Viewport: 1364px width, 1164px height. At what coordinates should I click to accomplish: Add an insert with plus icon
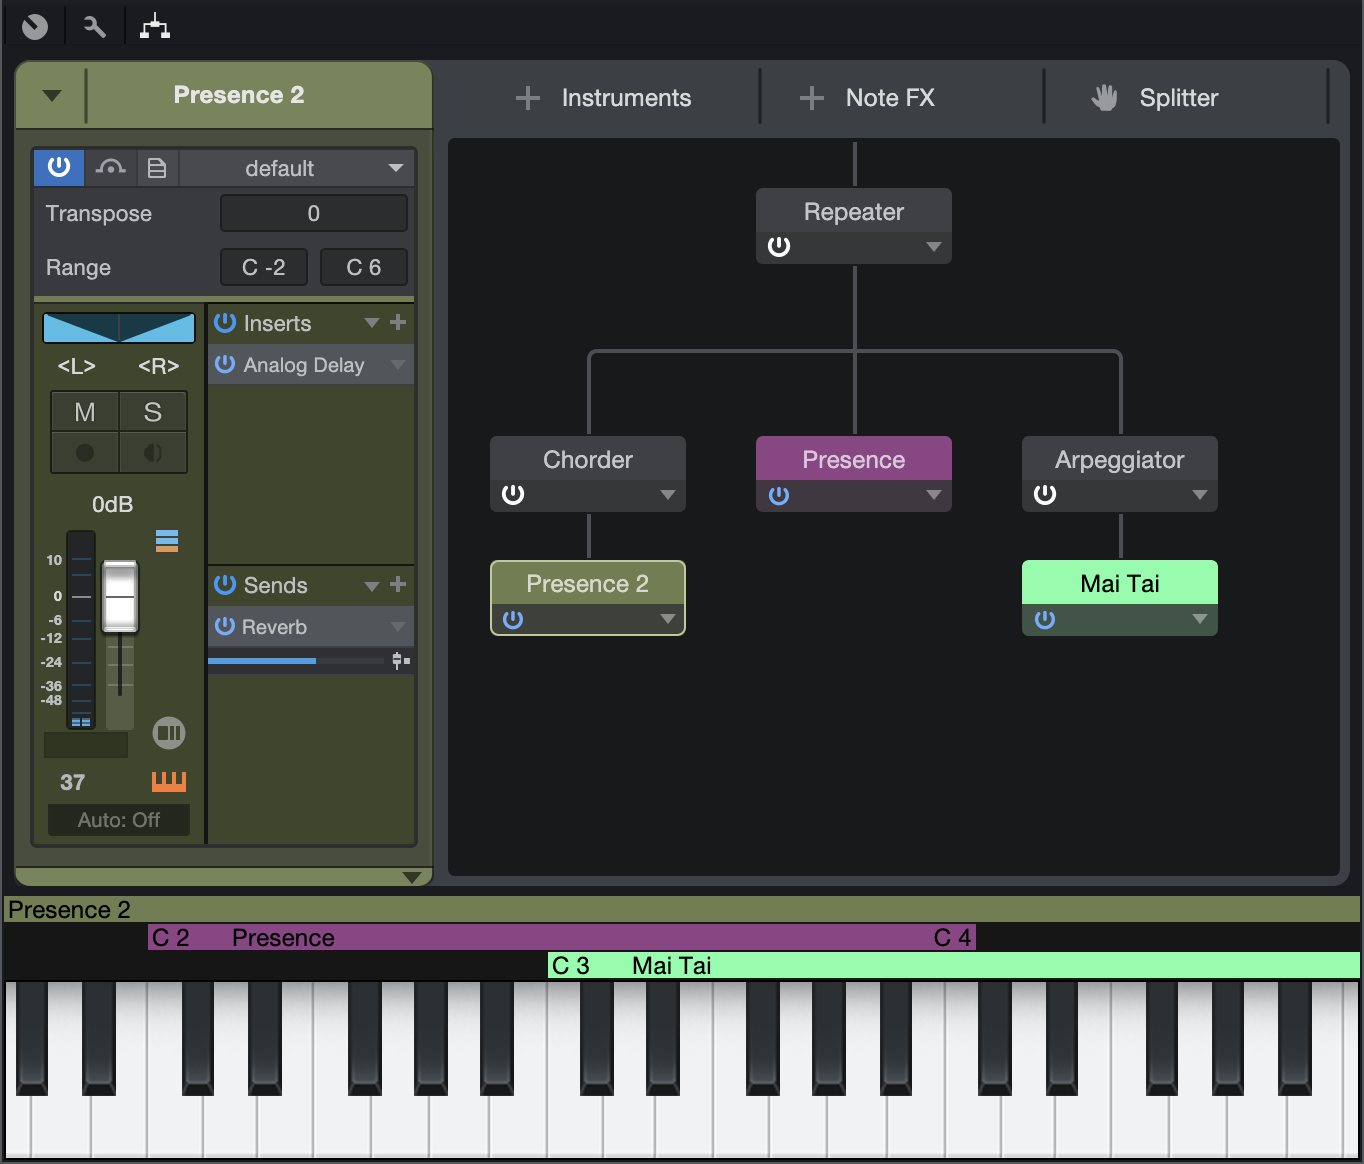point(398,322)
